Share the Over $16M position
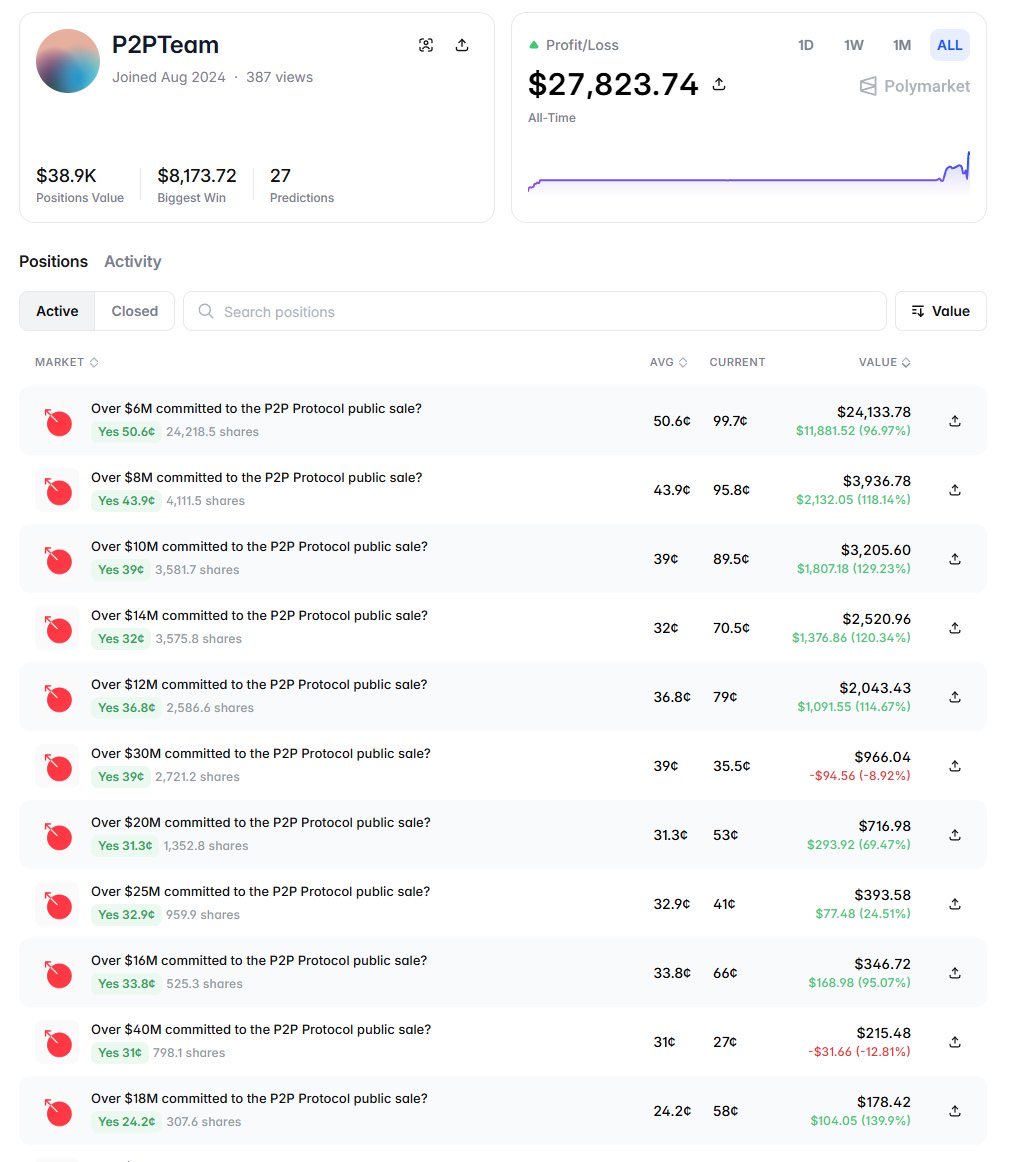1011x1162 pixels. (955, 972)
